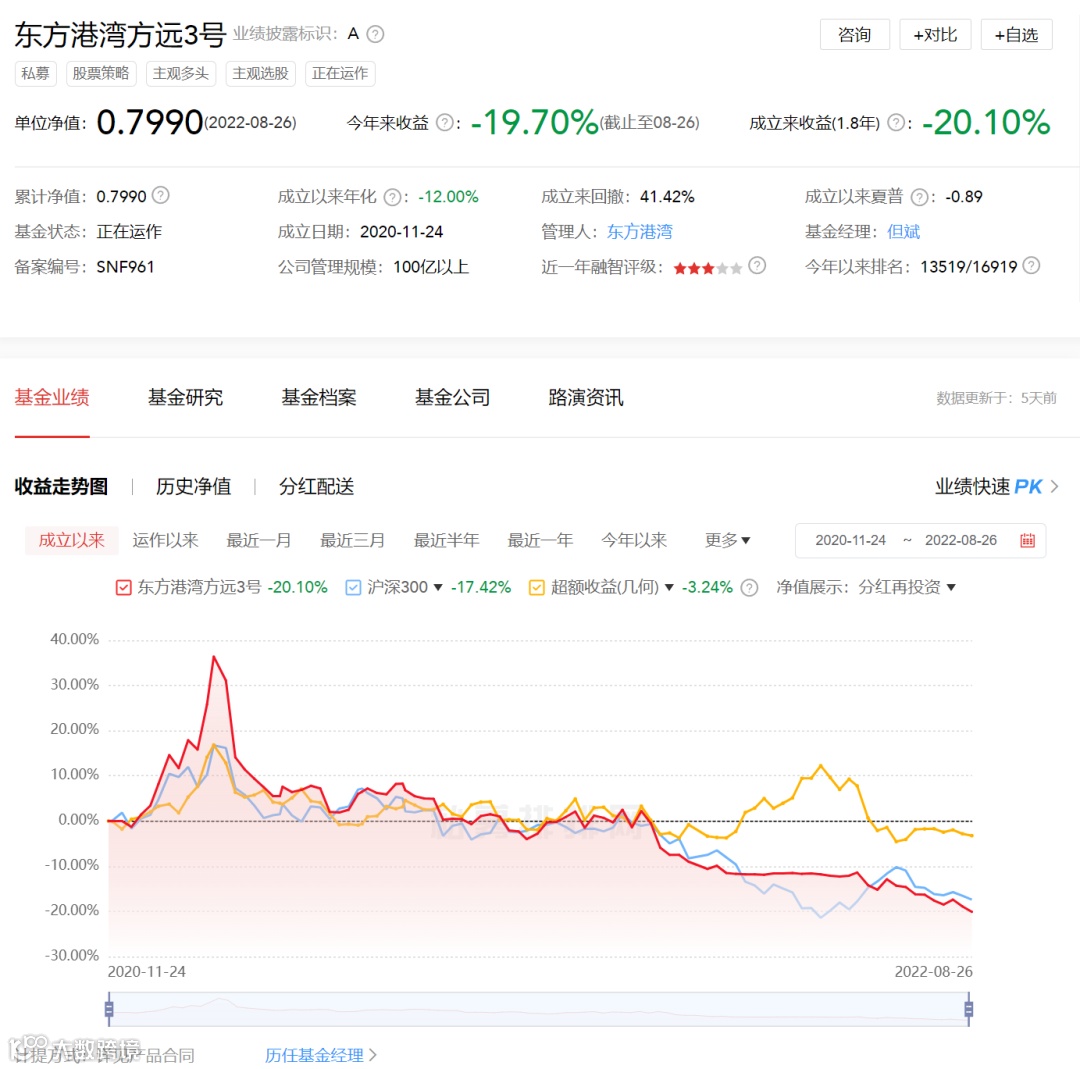
Task: Switch to 基金档案 tab
Action: coord(319,397)
